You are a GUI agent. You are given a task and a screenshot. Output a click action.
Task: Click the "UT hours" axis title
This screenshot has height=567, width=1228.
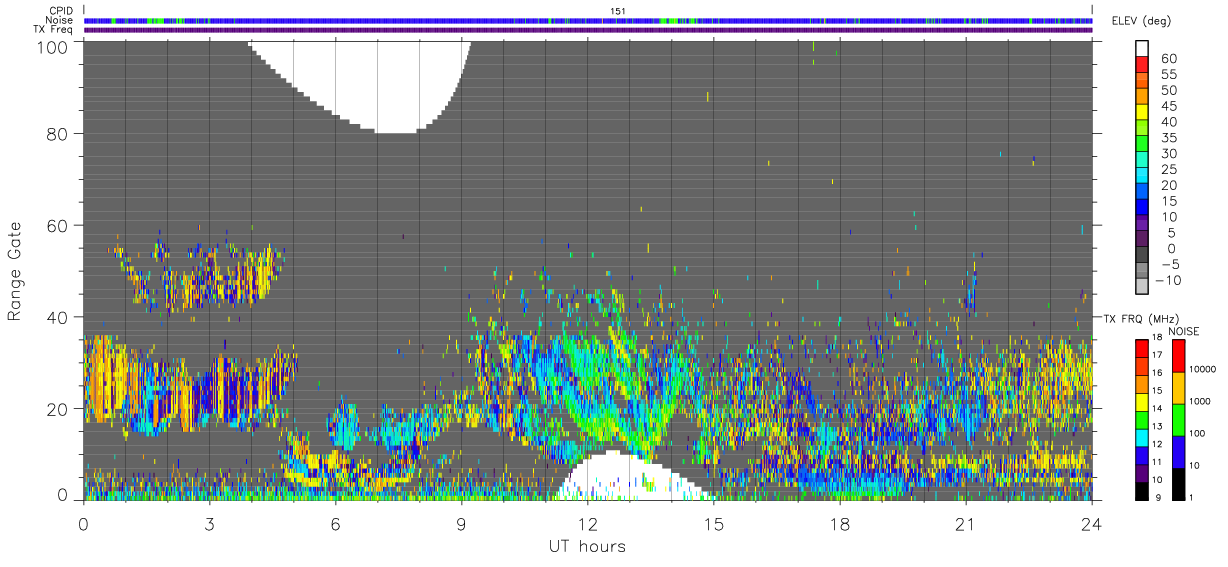coord(587,546)
